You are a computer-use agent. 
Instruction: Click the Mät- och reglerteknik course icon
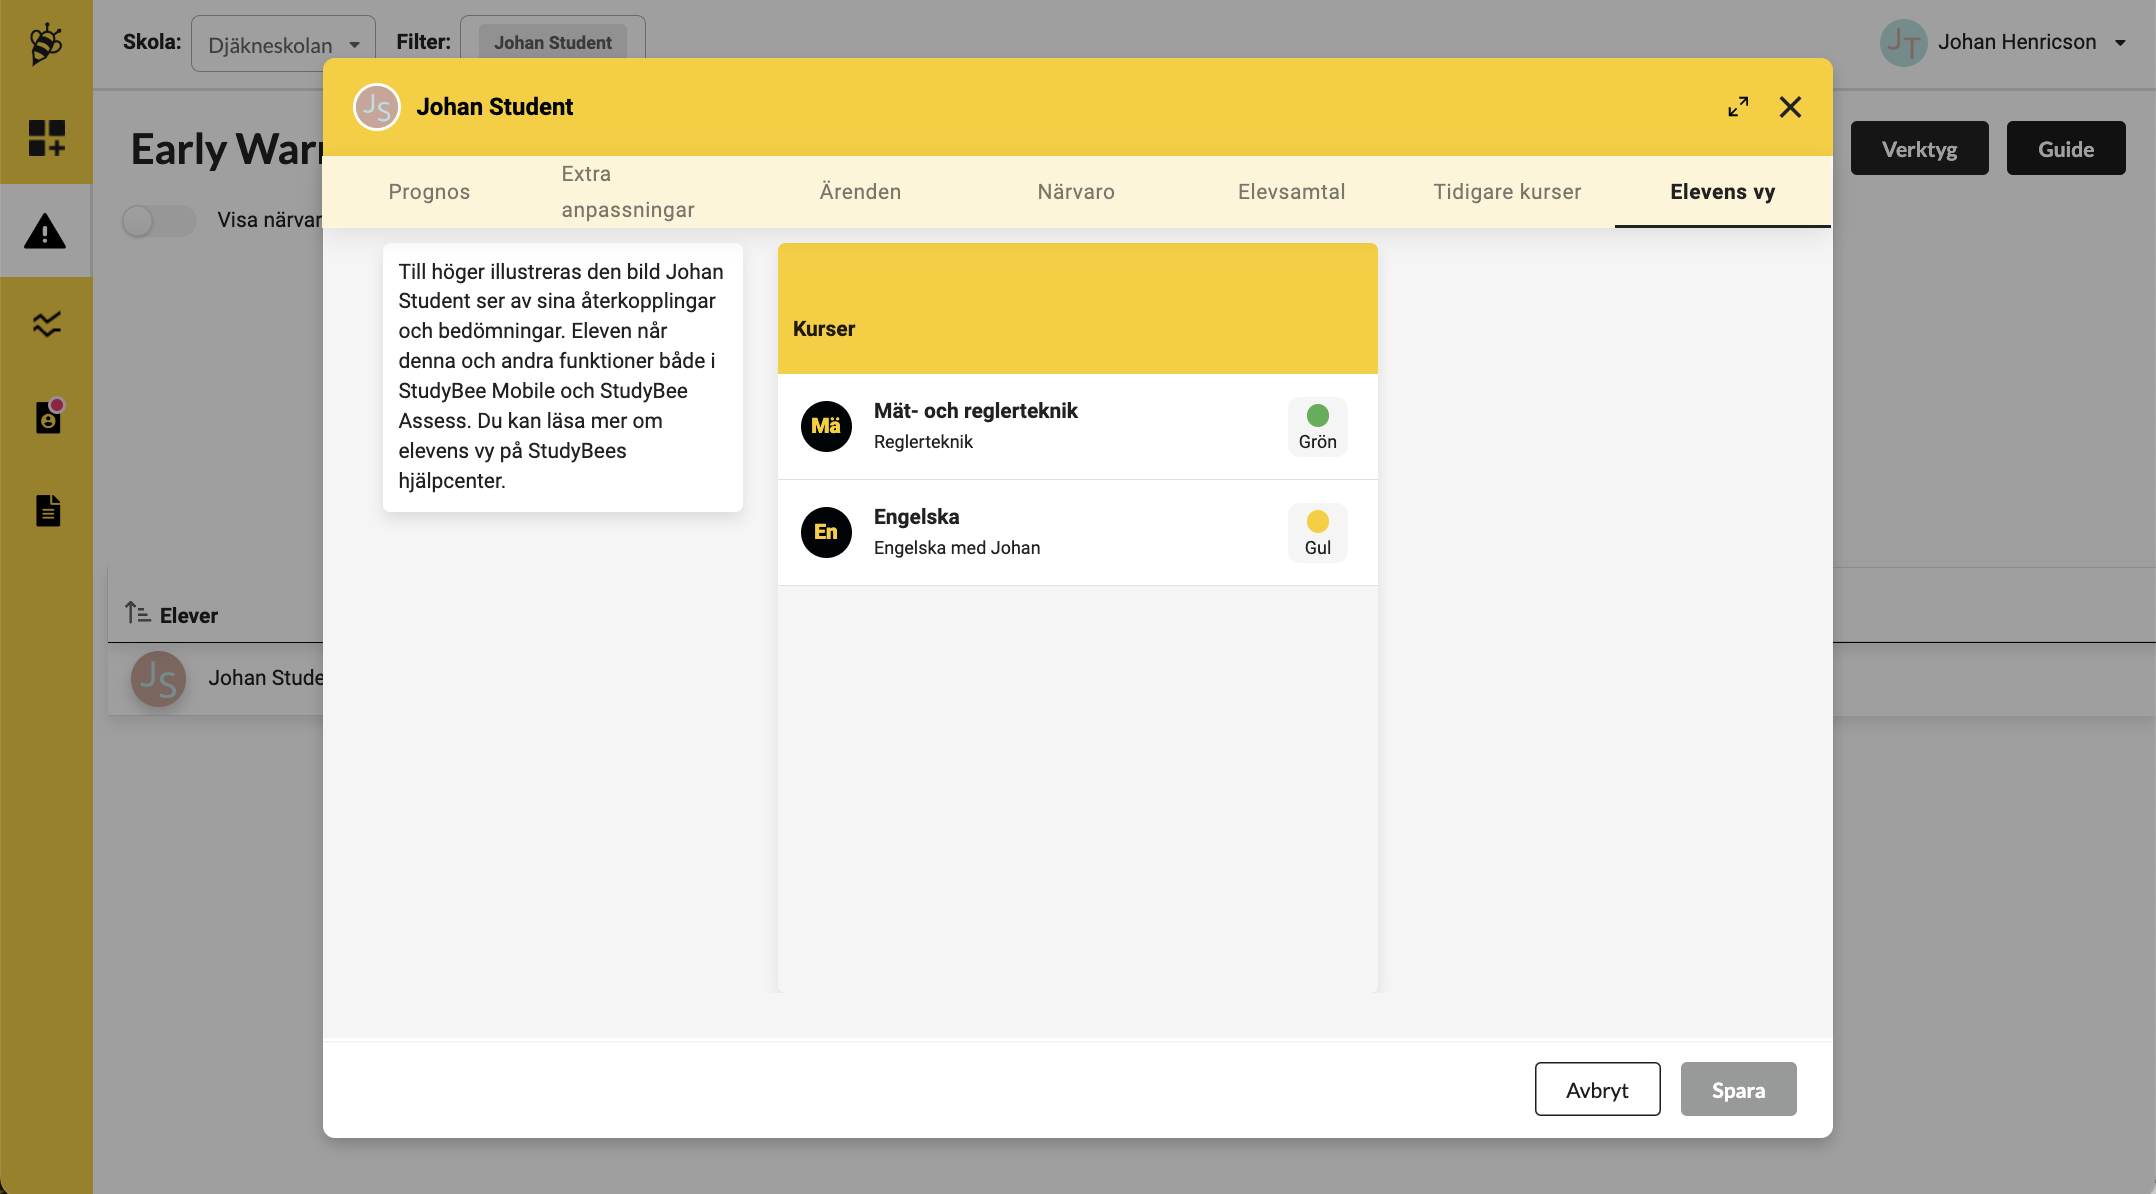tap(825, 426)
